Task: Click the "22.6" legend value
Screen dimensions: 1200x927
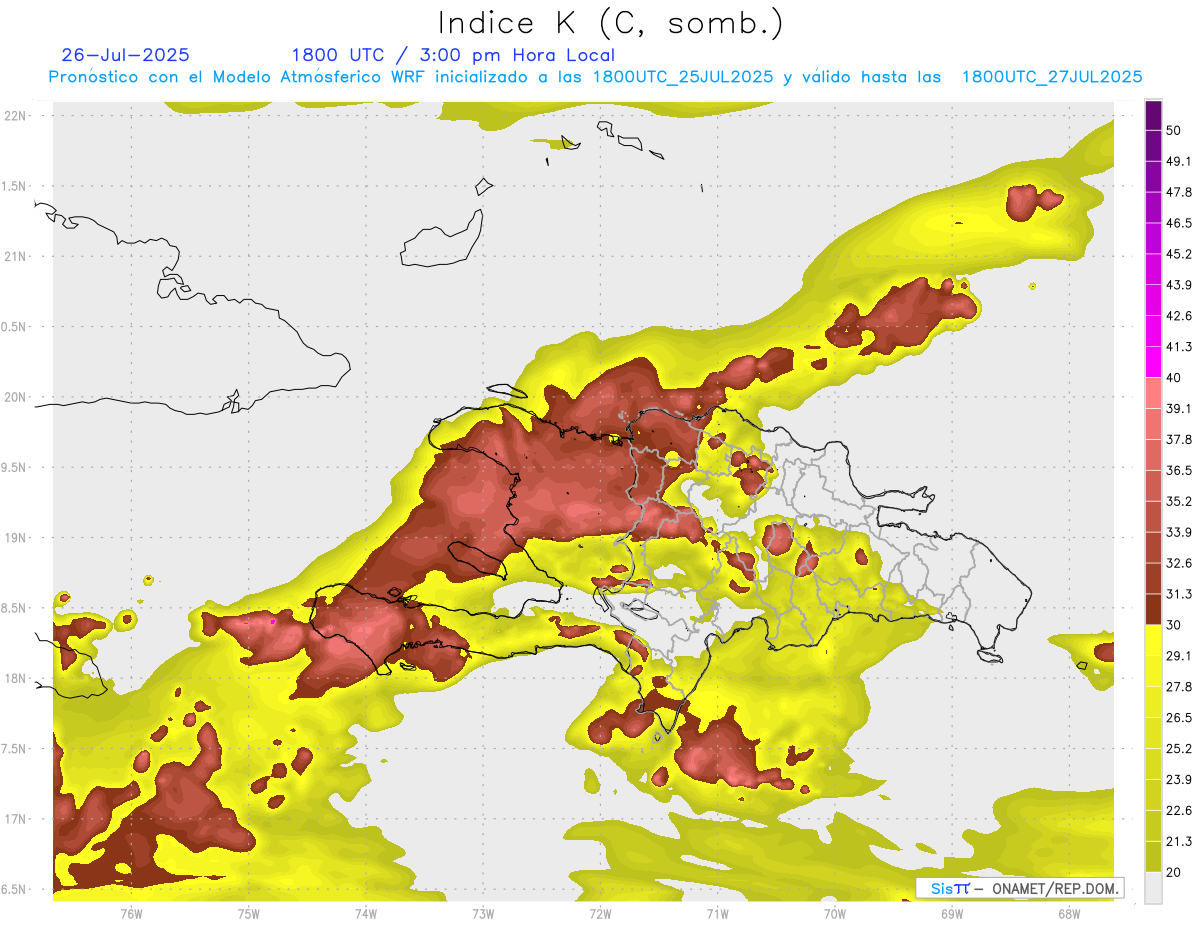Action: click(x=1179, y=810)
